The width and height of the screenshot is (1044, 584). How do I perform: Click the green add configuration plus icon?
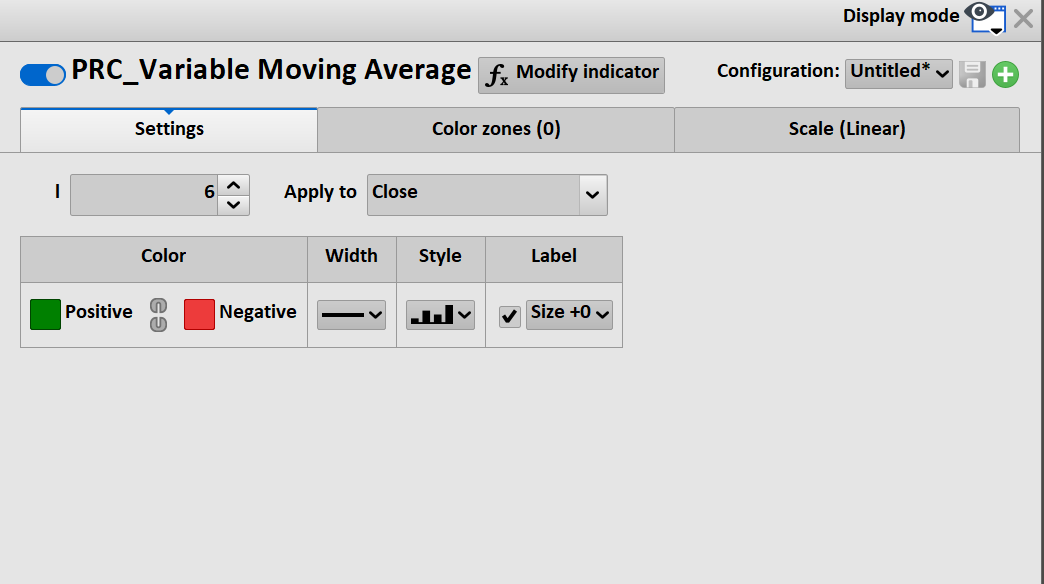pyautogui.click(x=1005, y=74)
